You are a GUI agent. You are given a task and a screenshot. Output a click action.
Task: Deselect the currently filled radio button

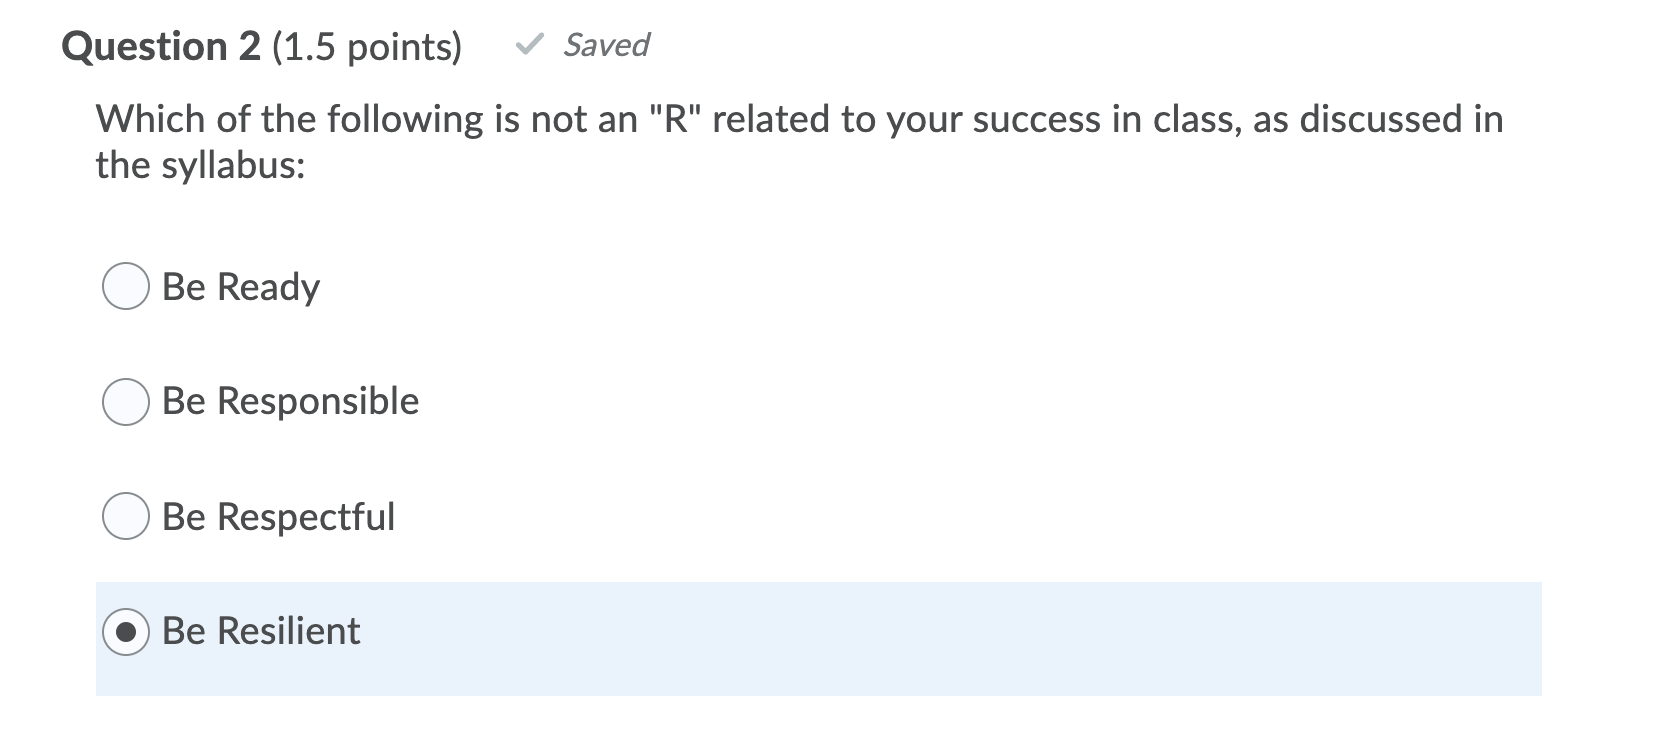coord(125,632)
